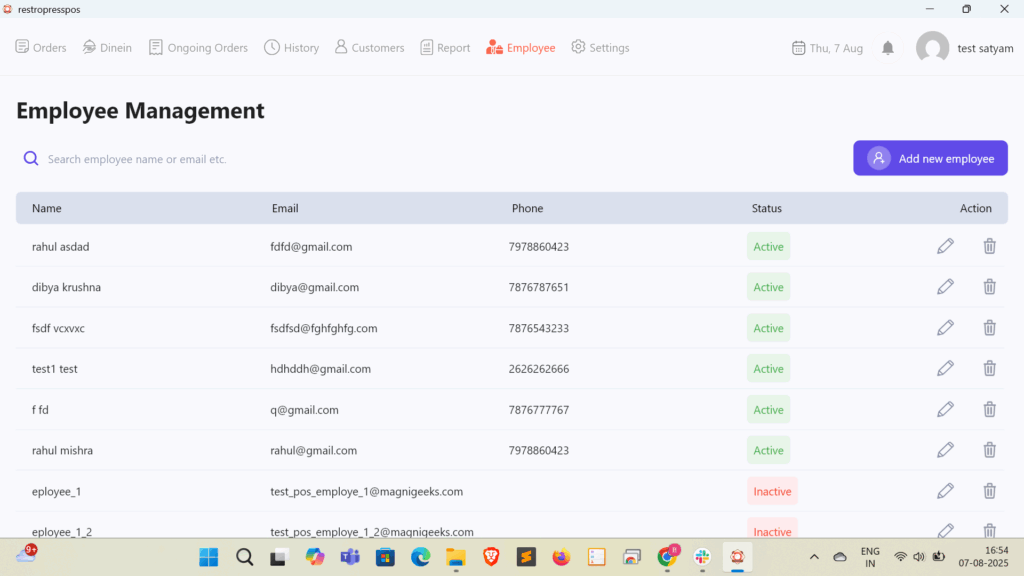The width and height of the screenshot is (1024, 576).
Task: Open the Settings tab
Action: click(600, 48)
